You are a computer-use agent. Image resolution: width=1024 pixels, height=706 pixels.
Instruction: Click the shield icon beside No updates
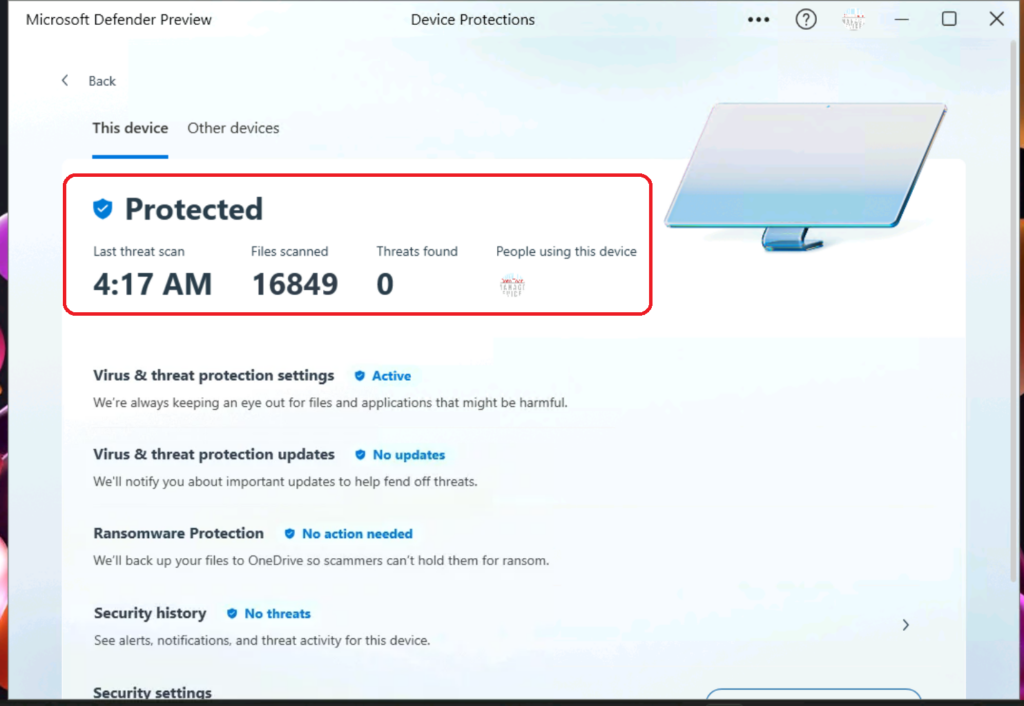pyautogui.click(x=360, y=455)
